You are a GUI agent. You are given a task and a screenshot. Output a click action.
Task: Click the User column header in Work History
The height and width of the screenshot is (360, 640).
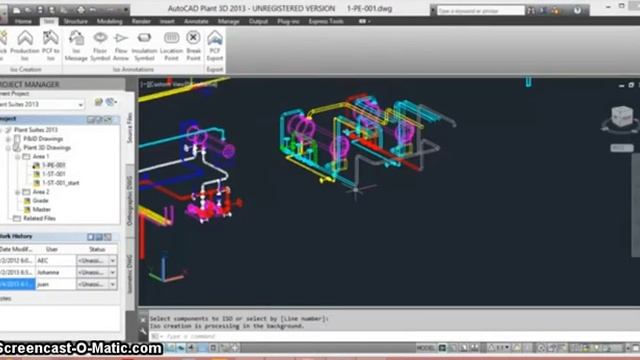click(x=52, y=249)
